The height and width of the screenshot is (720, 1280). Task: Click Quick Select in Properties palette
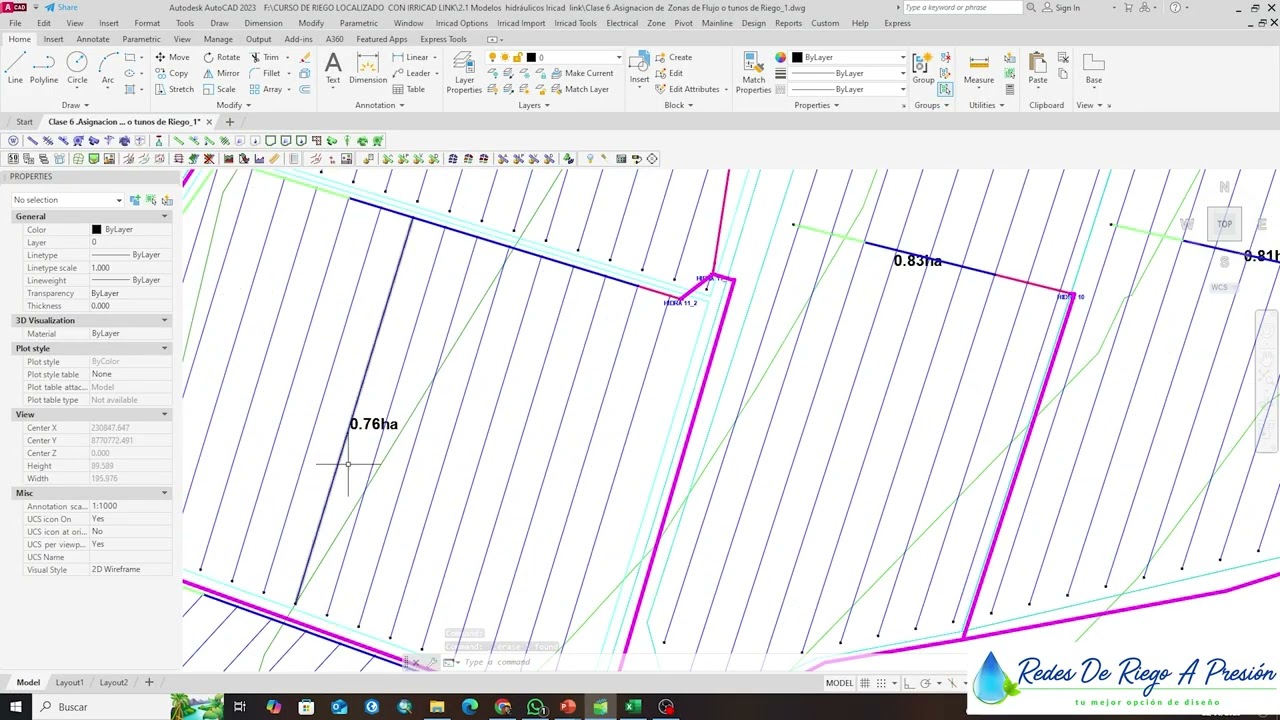[x=166, y=200]
